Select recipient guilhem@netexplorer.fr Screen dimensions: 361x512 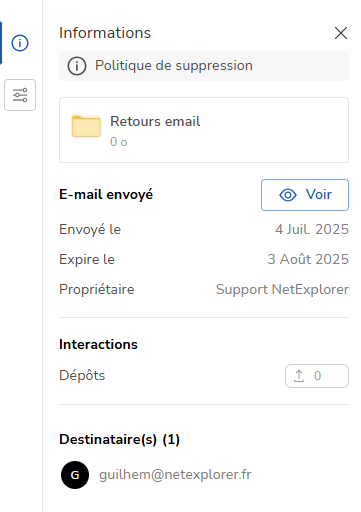(175, 475)
